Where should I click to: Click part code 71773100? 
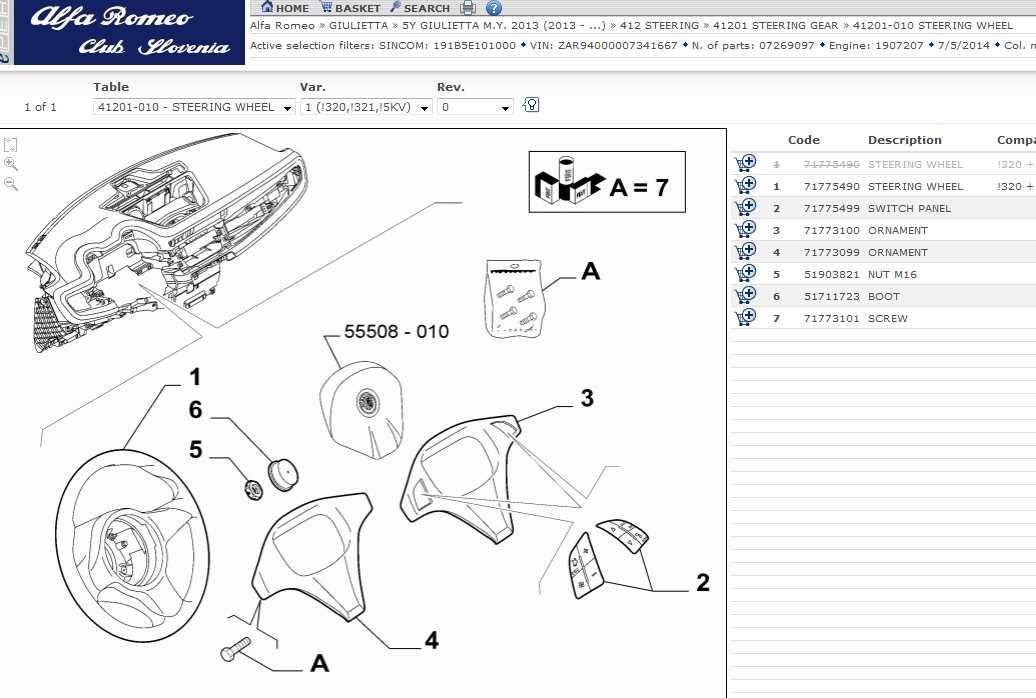[x=831, y=230]
